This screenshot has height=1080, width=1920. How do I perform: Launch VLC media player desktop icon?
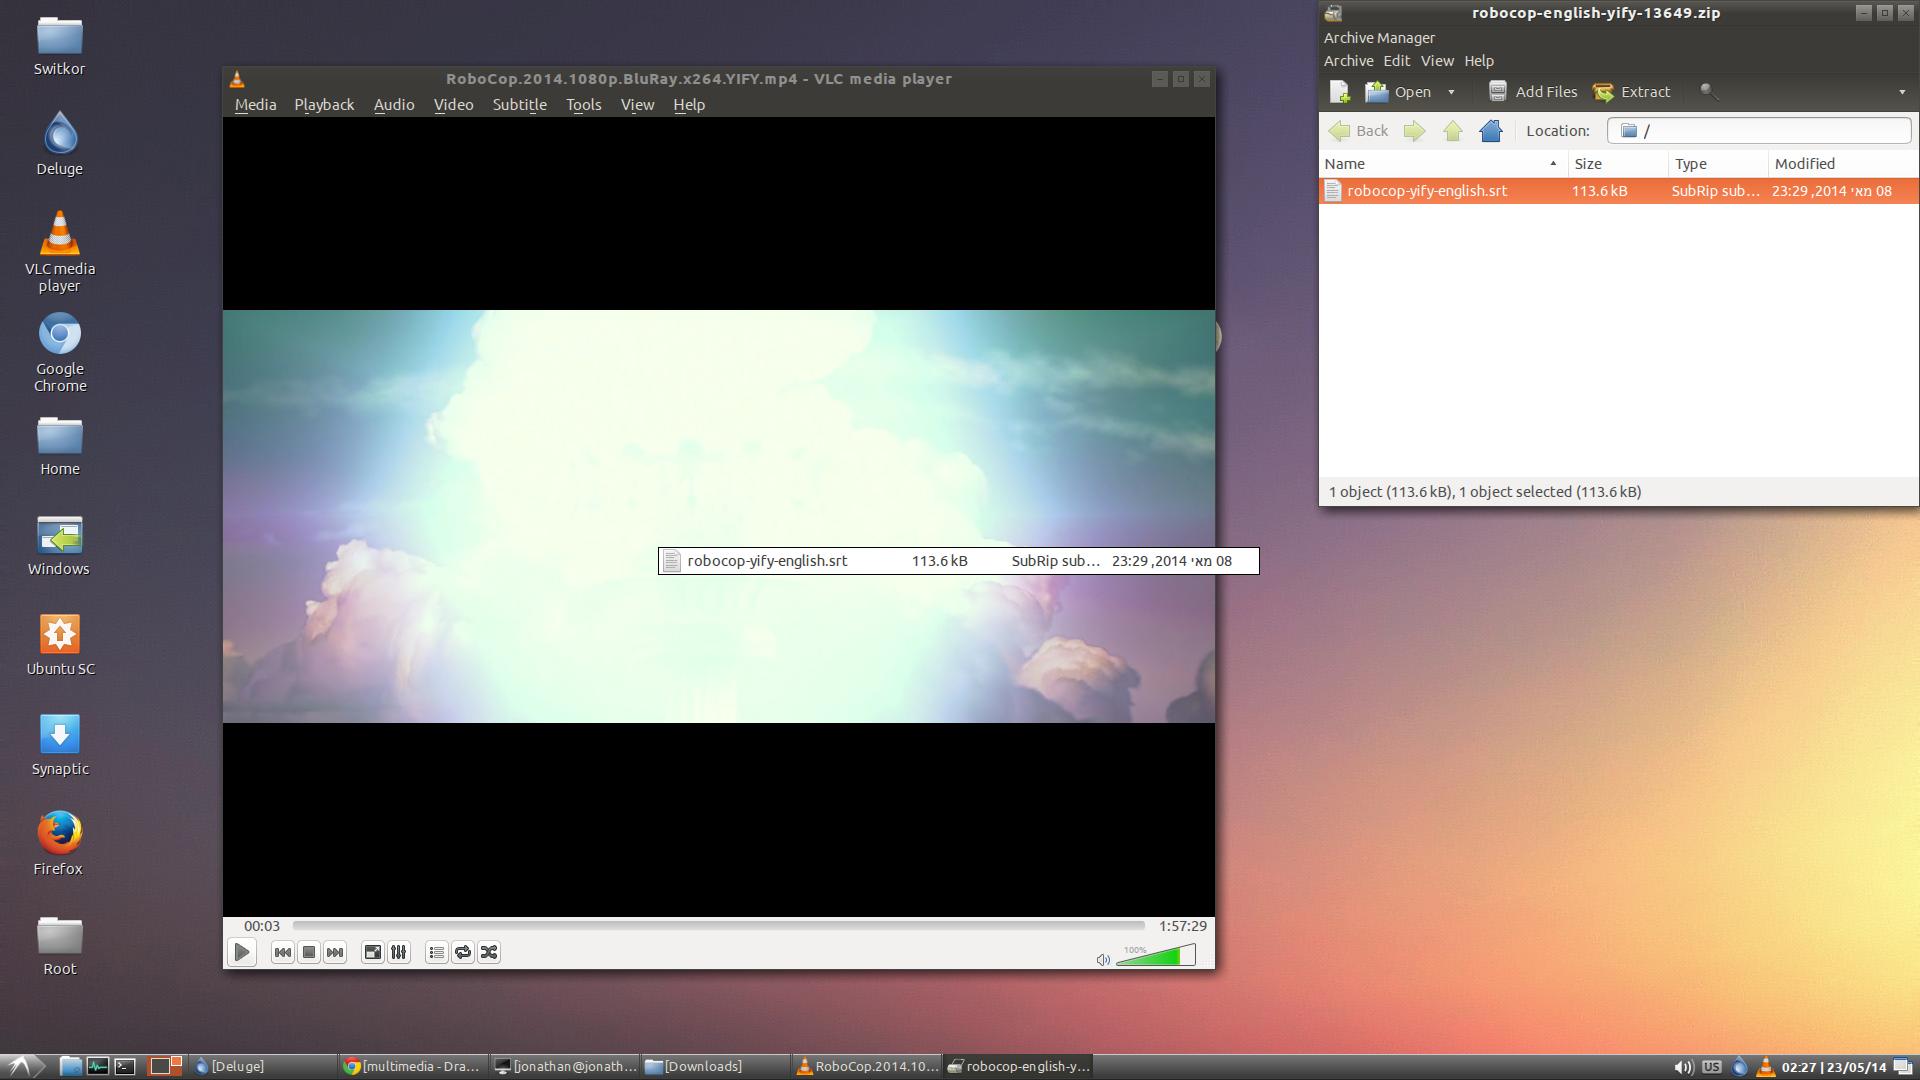[59, 251]
